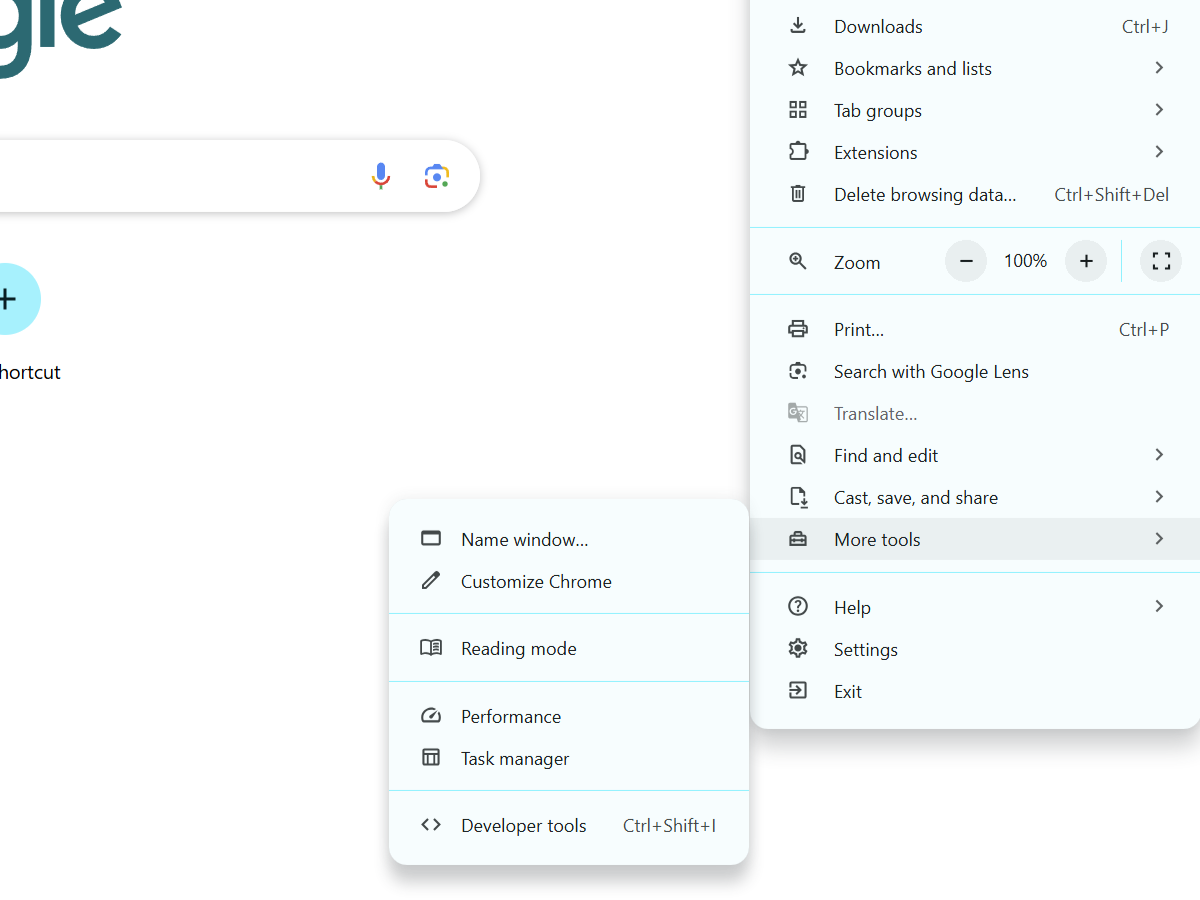Expand the Bookmarks and lists submenu arrow
Screen dimensions: 1200x900
pos(1159,68)
